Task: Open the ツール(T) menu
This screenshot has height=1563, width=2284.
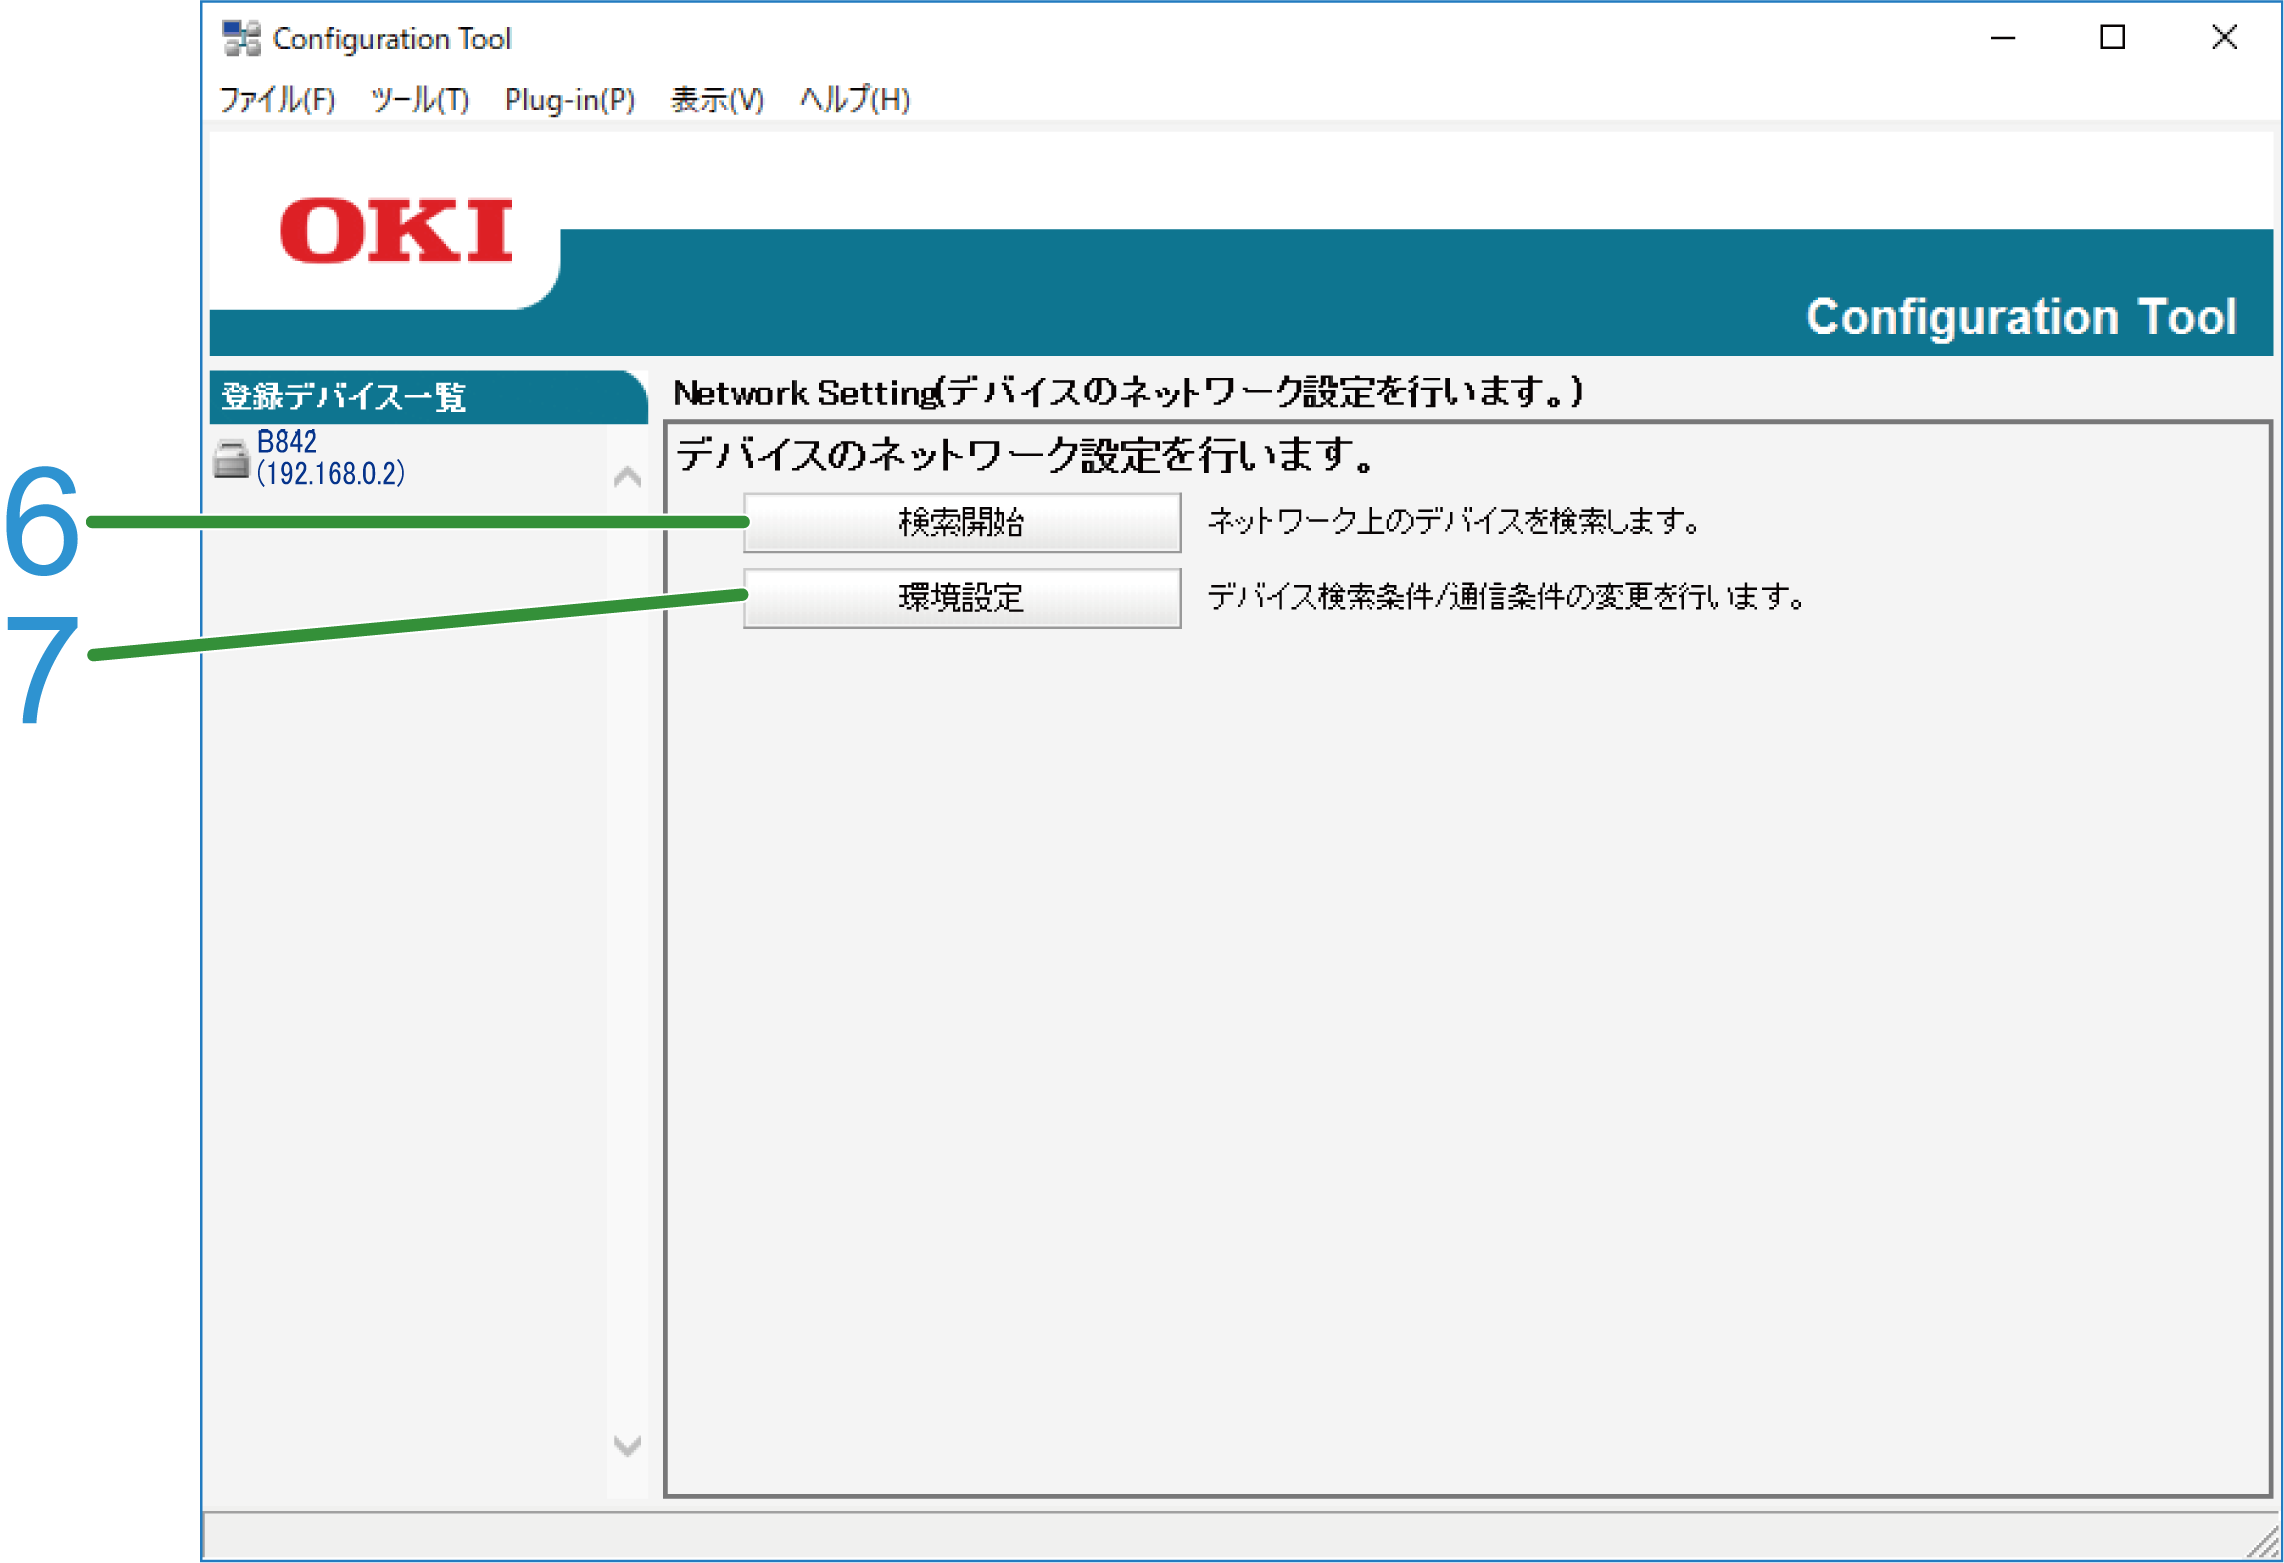Action: [x=420, y=100]
